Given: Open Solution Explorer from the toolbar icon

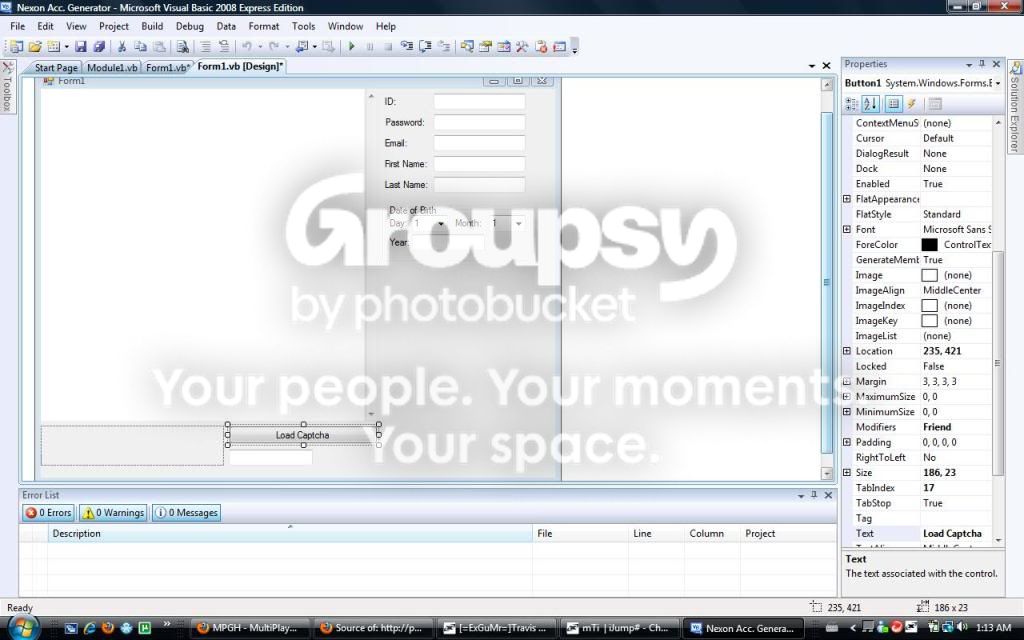Looking at the screenshot, I should (467, 46).
